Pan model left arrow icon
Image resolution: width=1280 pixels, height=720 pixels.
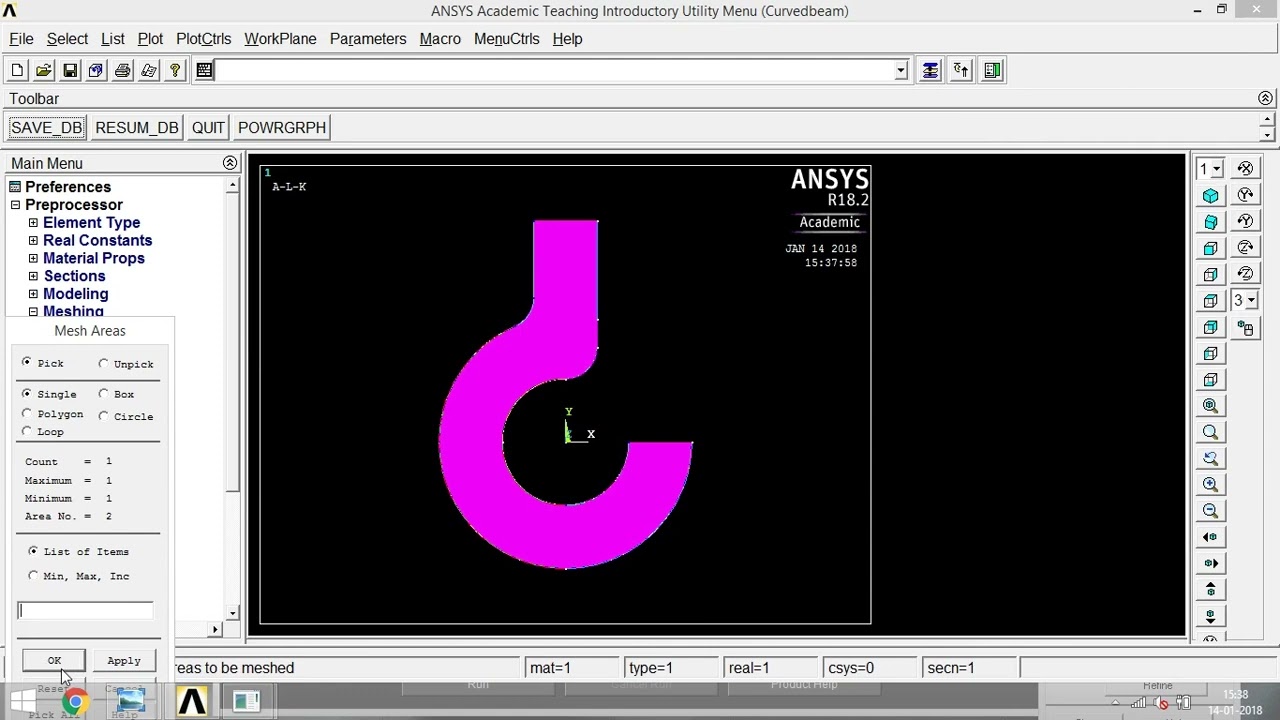[1211, 537]
